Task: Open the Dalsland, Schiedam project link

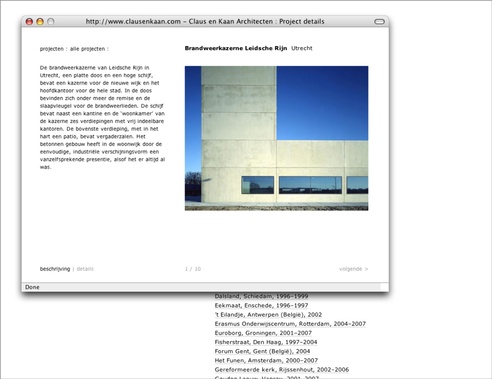Action: click(x=261, y=296)
